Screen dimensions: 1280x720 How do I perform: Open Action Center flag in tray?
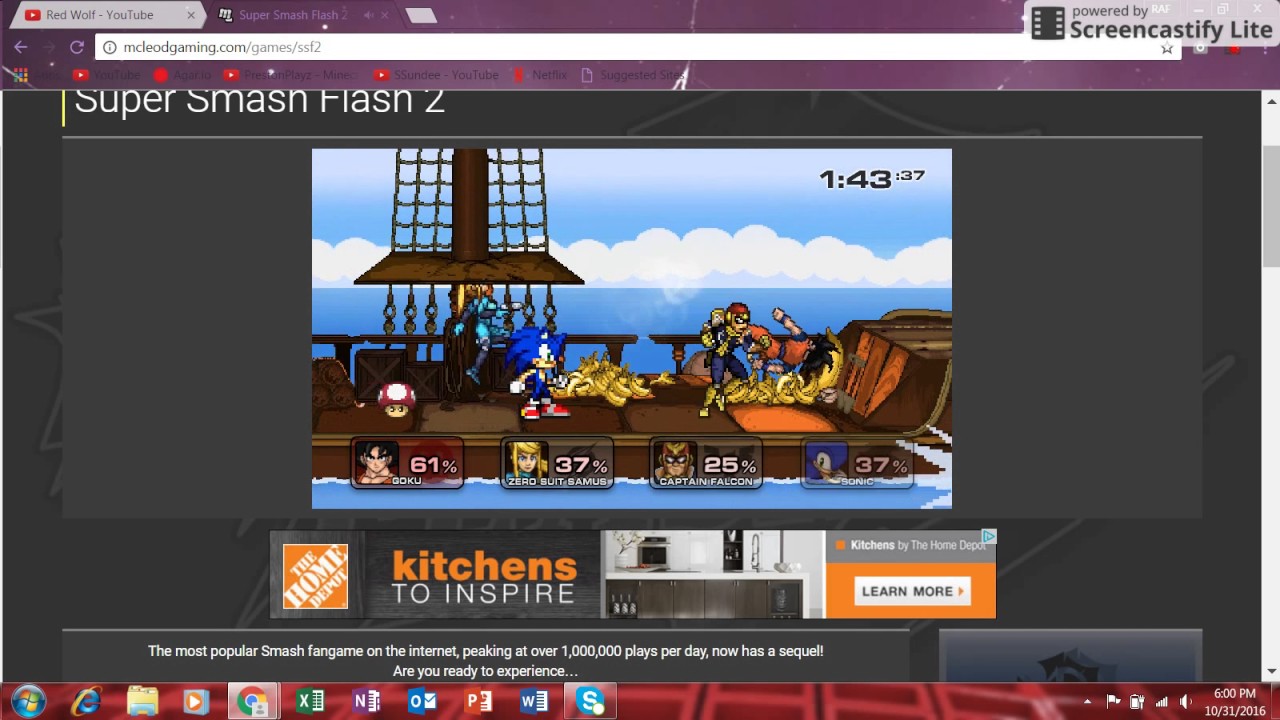pos(1113,701)
